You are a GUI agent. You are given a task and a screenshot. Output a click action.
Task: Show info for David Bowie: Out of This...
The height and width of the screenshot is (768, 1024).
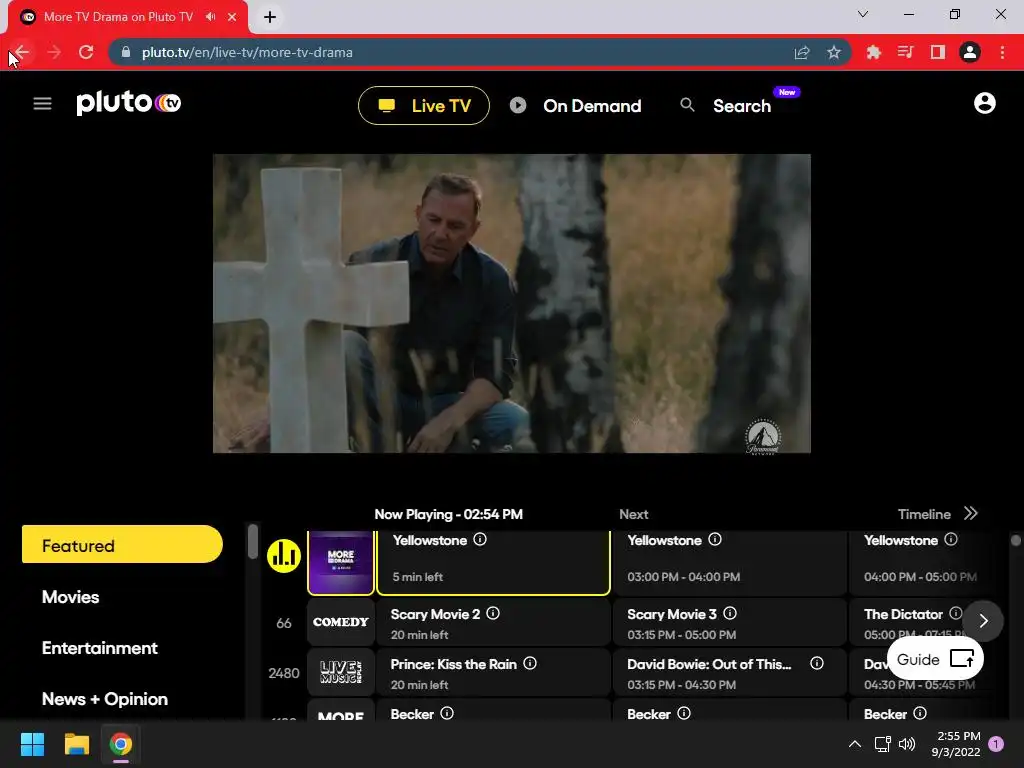[816, 664]
